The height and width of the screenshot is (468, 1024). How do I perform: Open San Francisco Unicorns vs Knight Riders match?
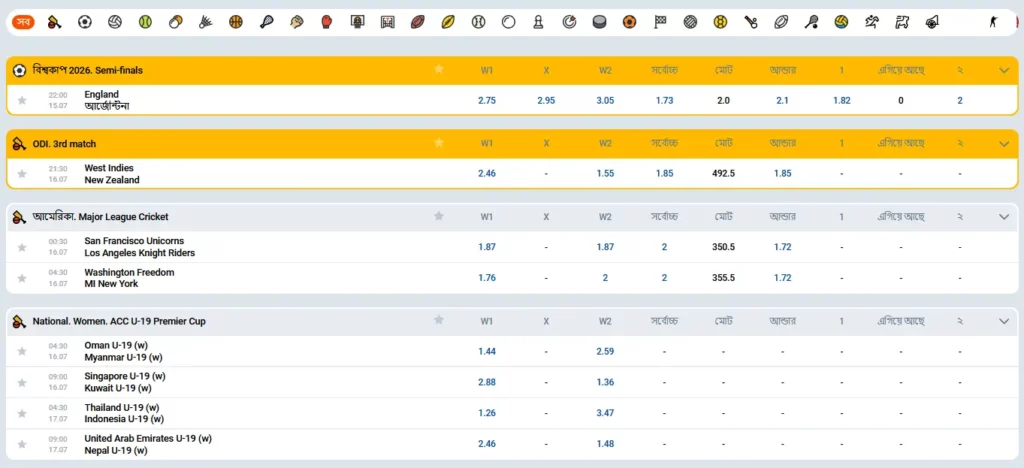(x=140, y=247)
